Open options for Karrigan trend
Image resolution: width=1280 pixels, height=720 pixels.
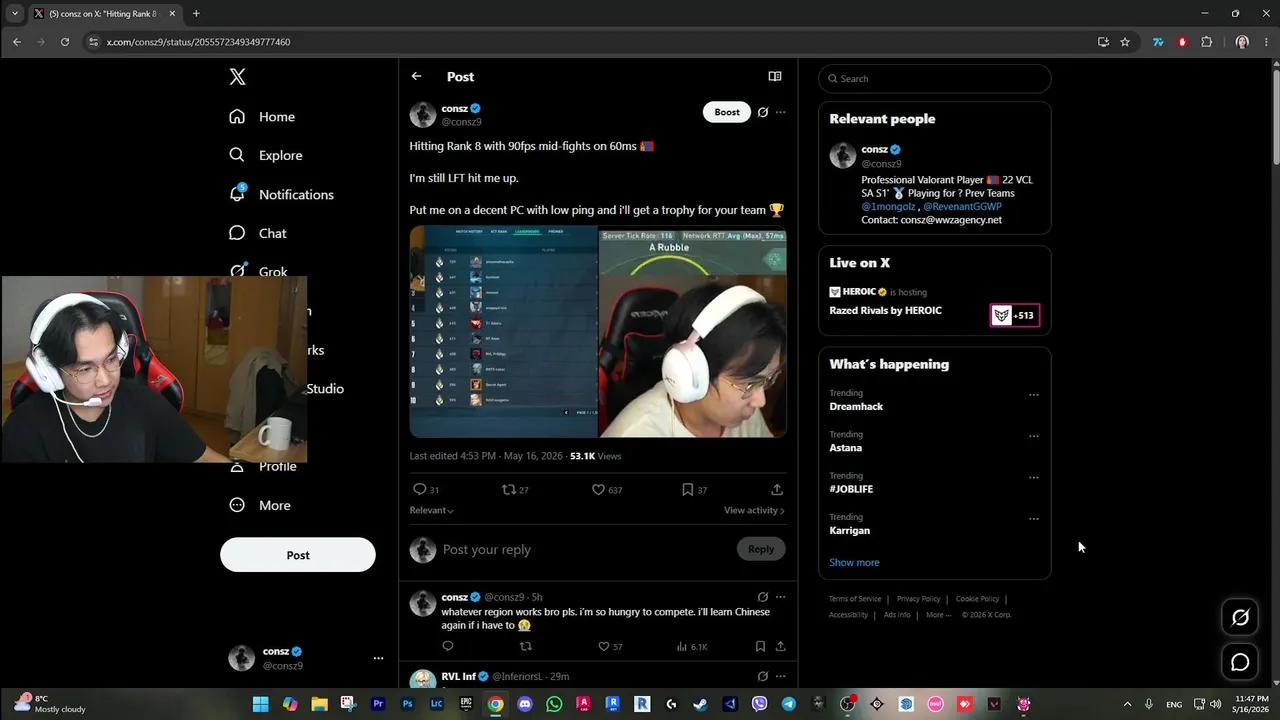pyautogui.click(x=1034, y=519)
